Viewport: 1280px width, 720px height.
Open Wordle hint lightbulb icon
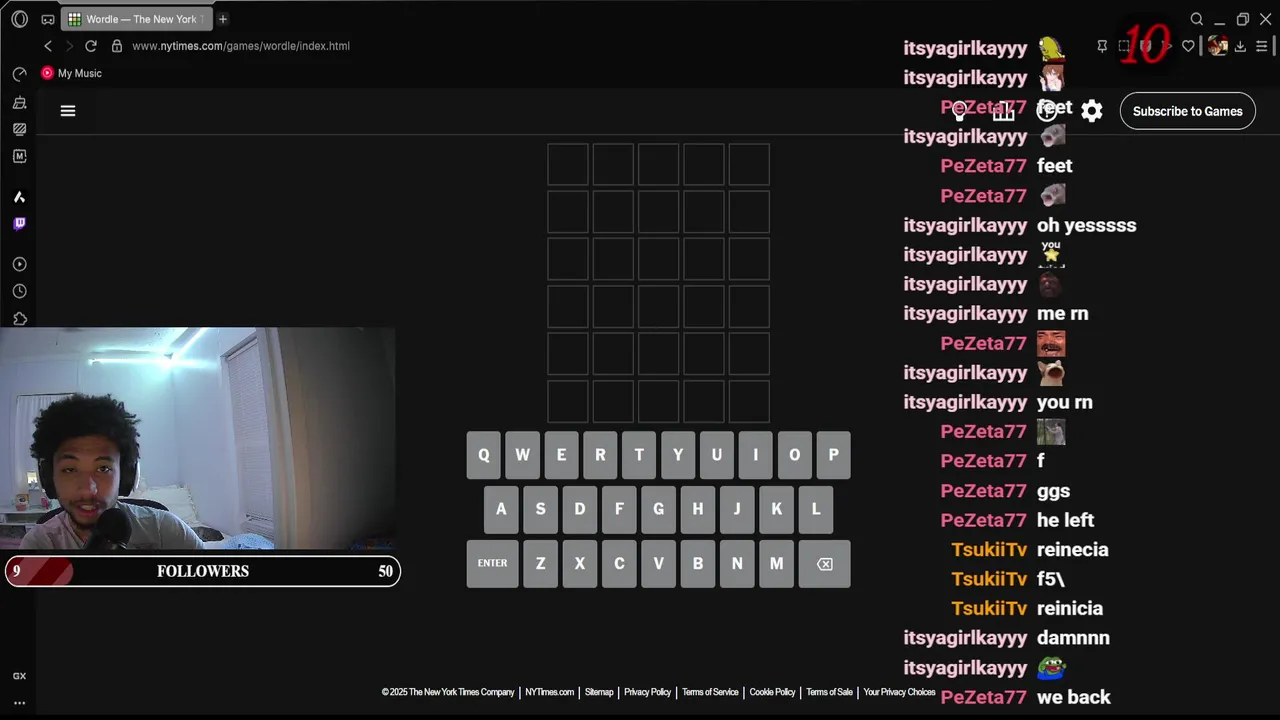(x=959, y=111)
